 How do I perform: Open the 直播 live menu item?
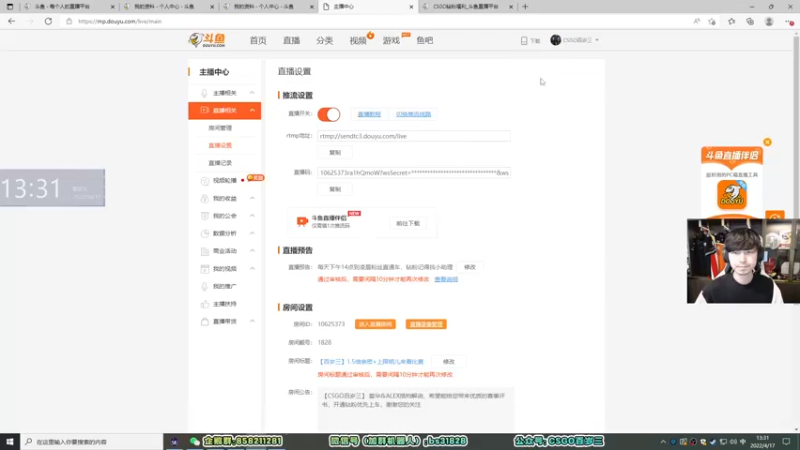(x=291, y=40)
